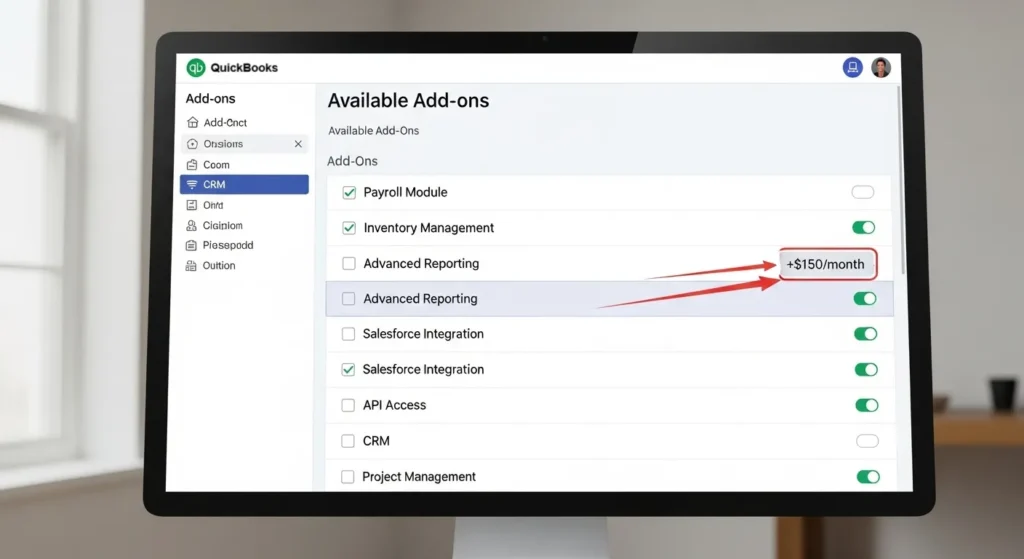Viewport: 1024px width, 559px height.
Task: Click the +$150/month price button
Action: point(828,265)
